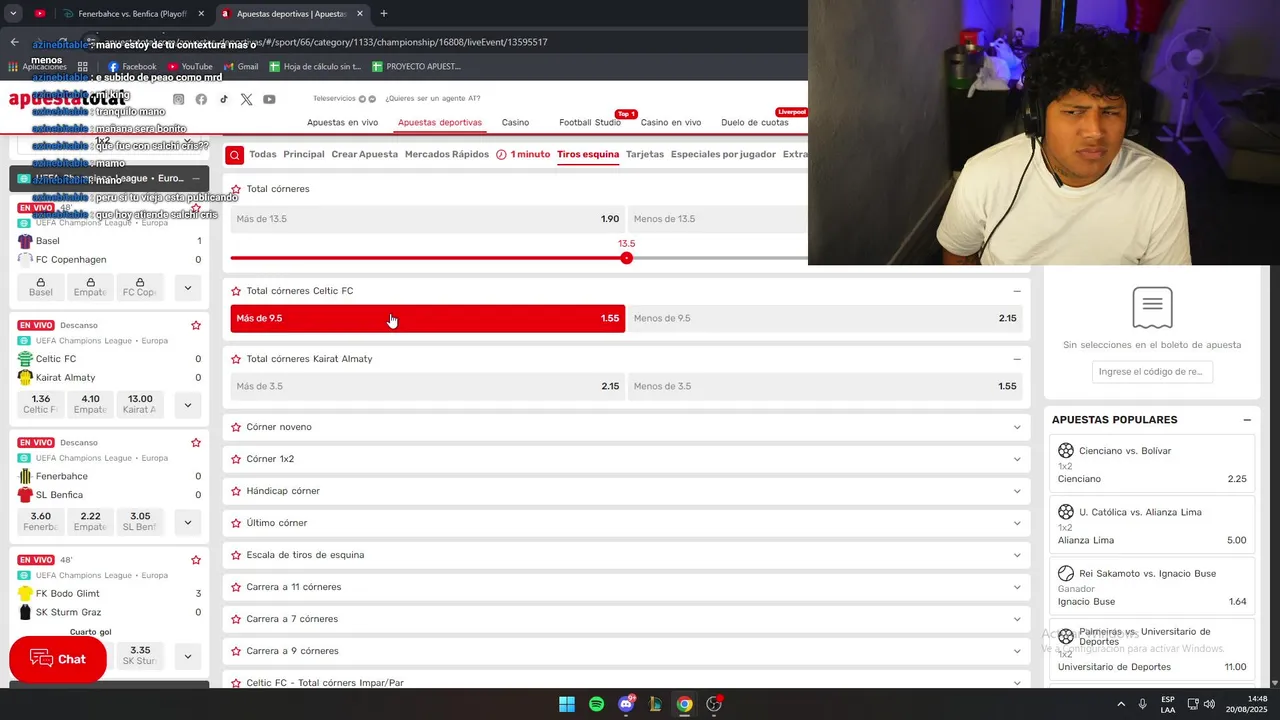Switch to the Tiros esquina tab
1280x720 pixels.
(x=588, y=154)
